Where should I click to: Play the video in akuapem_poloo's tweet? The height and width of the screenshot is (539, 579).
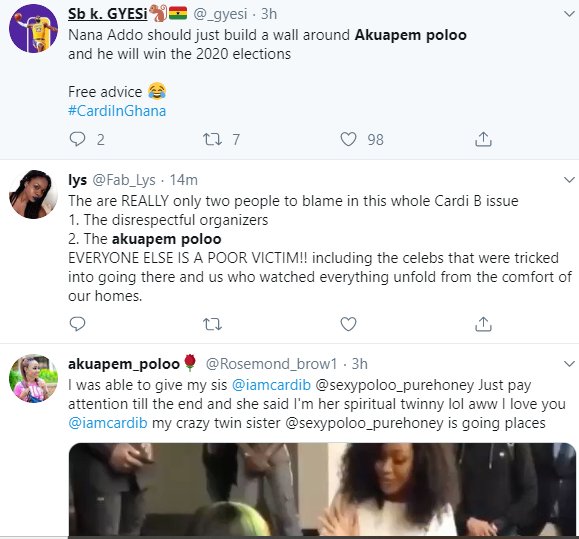point(322,489)
